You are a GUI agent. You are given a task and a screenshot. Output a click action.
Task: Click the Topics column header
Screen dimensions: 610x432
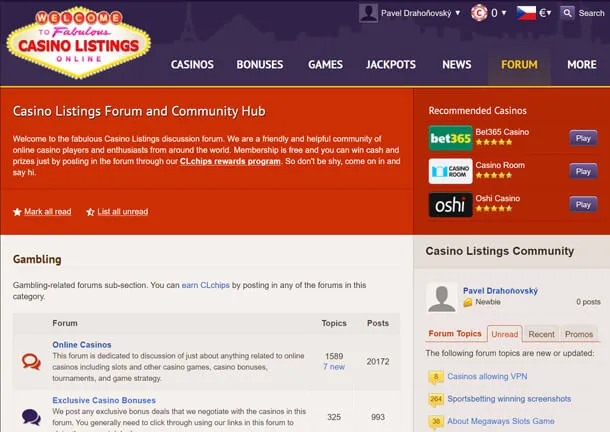click(x=334, y=323)
